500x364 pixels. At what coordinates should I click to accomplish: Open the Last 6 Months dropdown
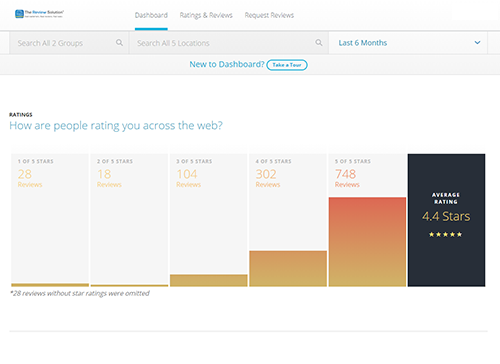(408, 43)
